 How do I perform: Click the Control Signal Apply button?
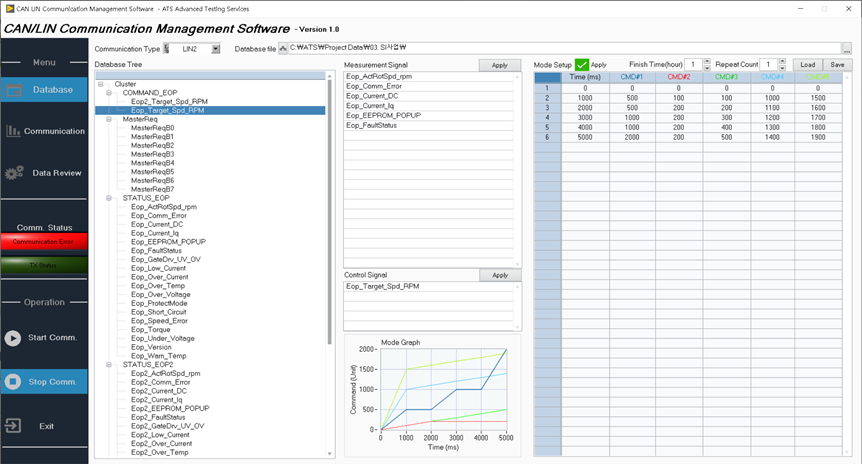tap(500, 275)
